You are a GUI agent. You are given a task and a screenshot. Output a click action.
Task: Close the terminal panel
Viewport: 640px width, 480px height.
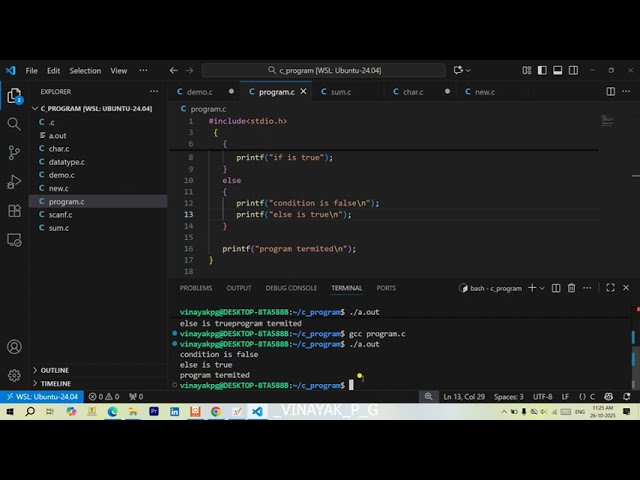click(x=626, y=288)
